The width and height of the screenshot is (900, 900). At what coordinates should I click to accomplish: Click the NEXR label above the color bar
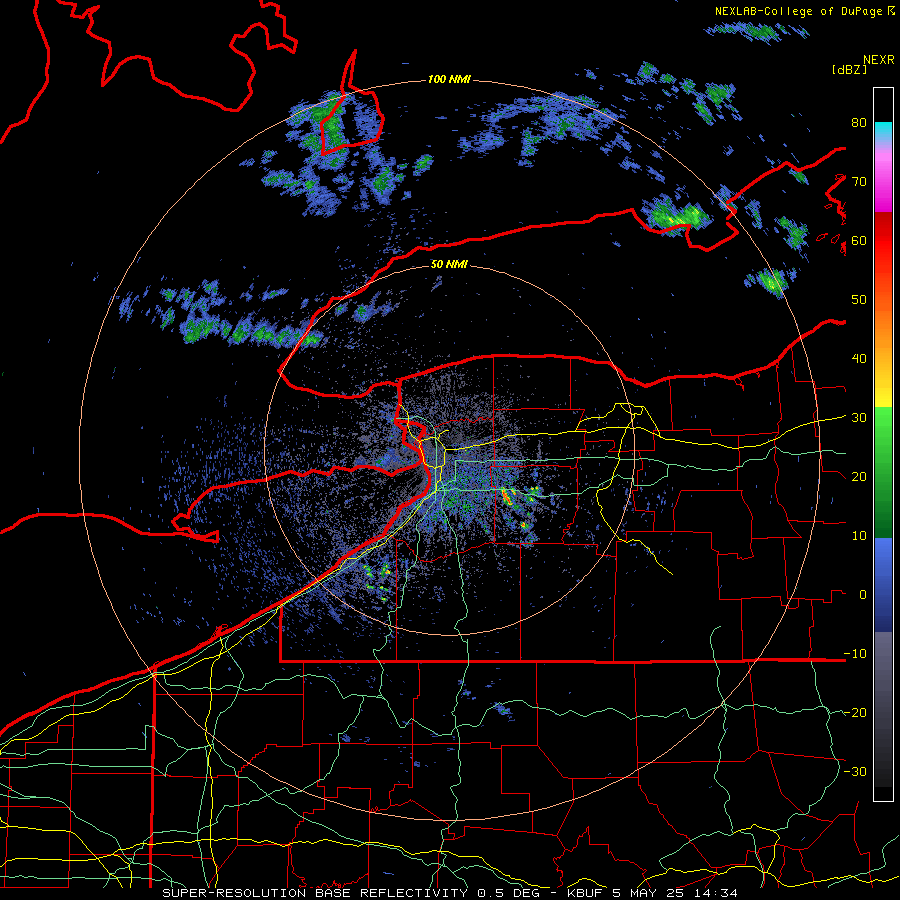(879, 60)
